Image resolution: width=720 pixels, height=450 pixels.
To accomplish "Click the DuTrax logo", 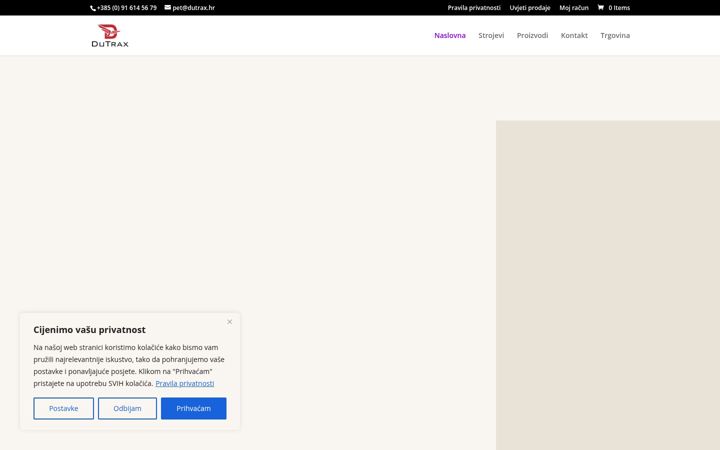I will [x=110, y=35].
